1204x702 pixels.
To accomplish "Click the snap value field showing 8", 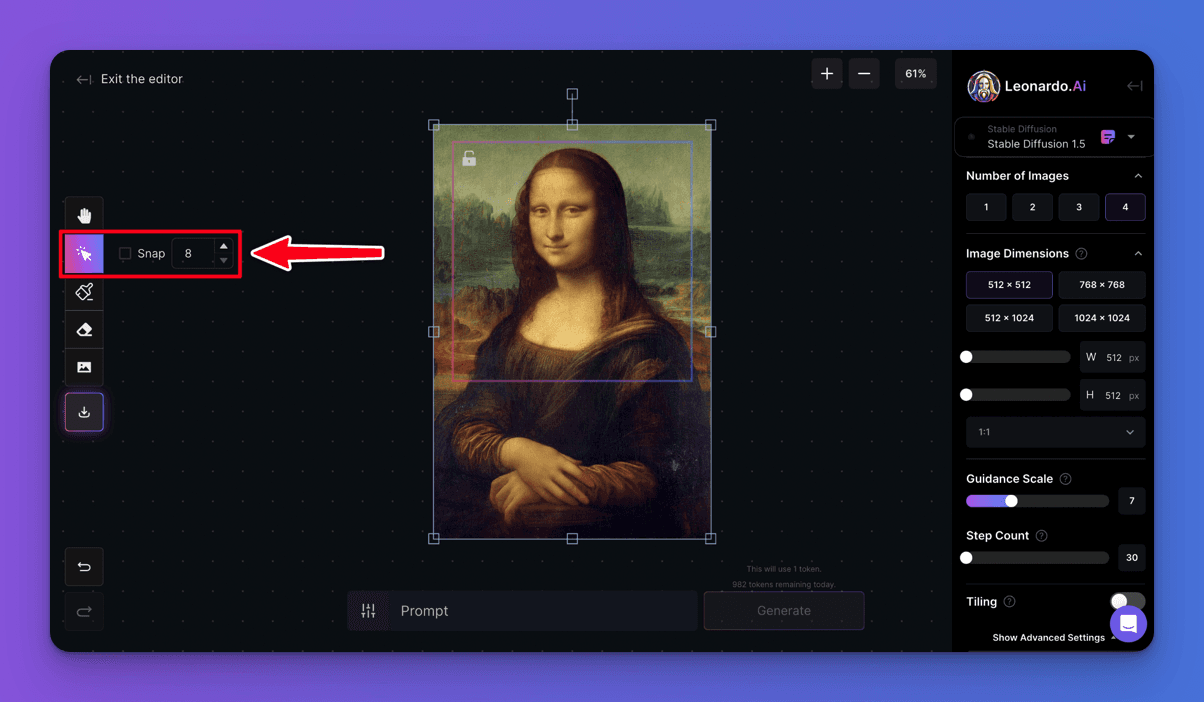I will point(194,254).
